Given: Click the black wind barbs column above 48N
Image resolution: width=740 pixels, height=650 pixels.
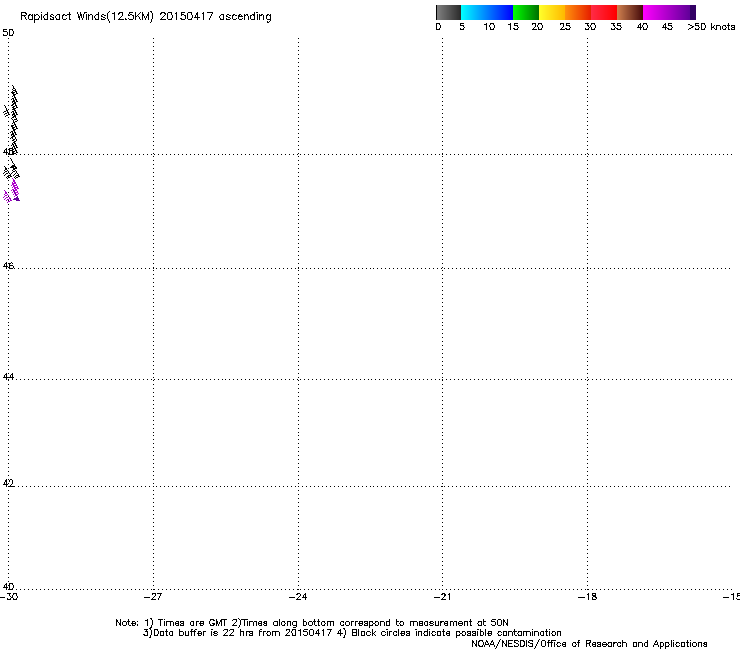Looking at the screenshot, I should [14, 120].
